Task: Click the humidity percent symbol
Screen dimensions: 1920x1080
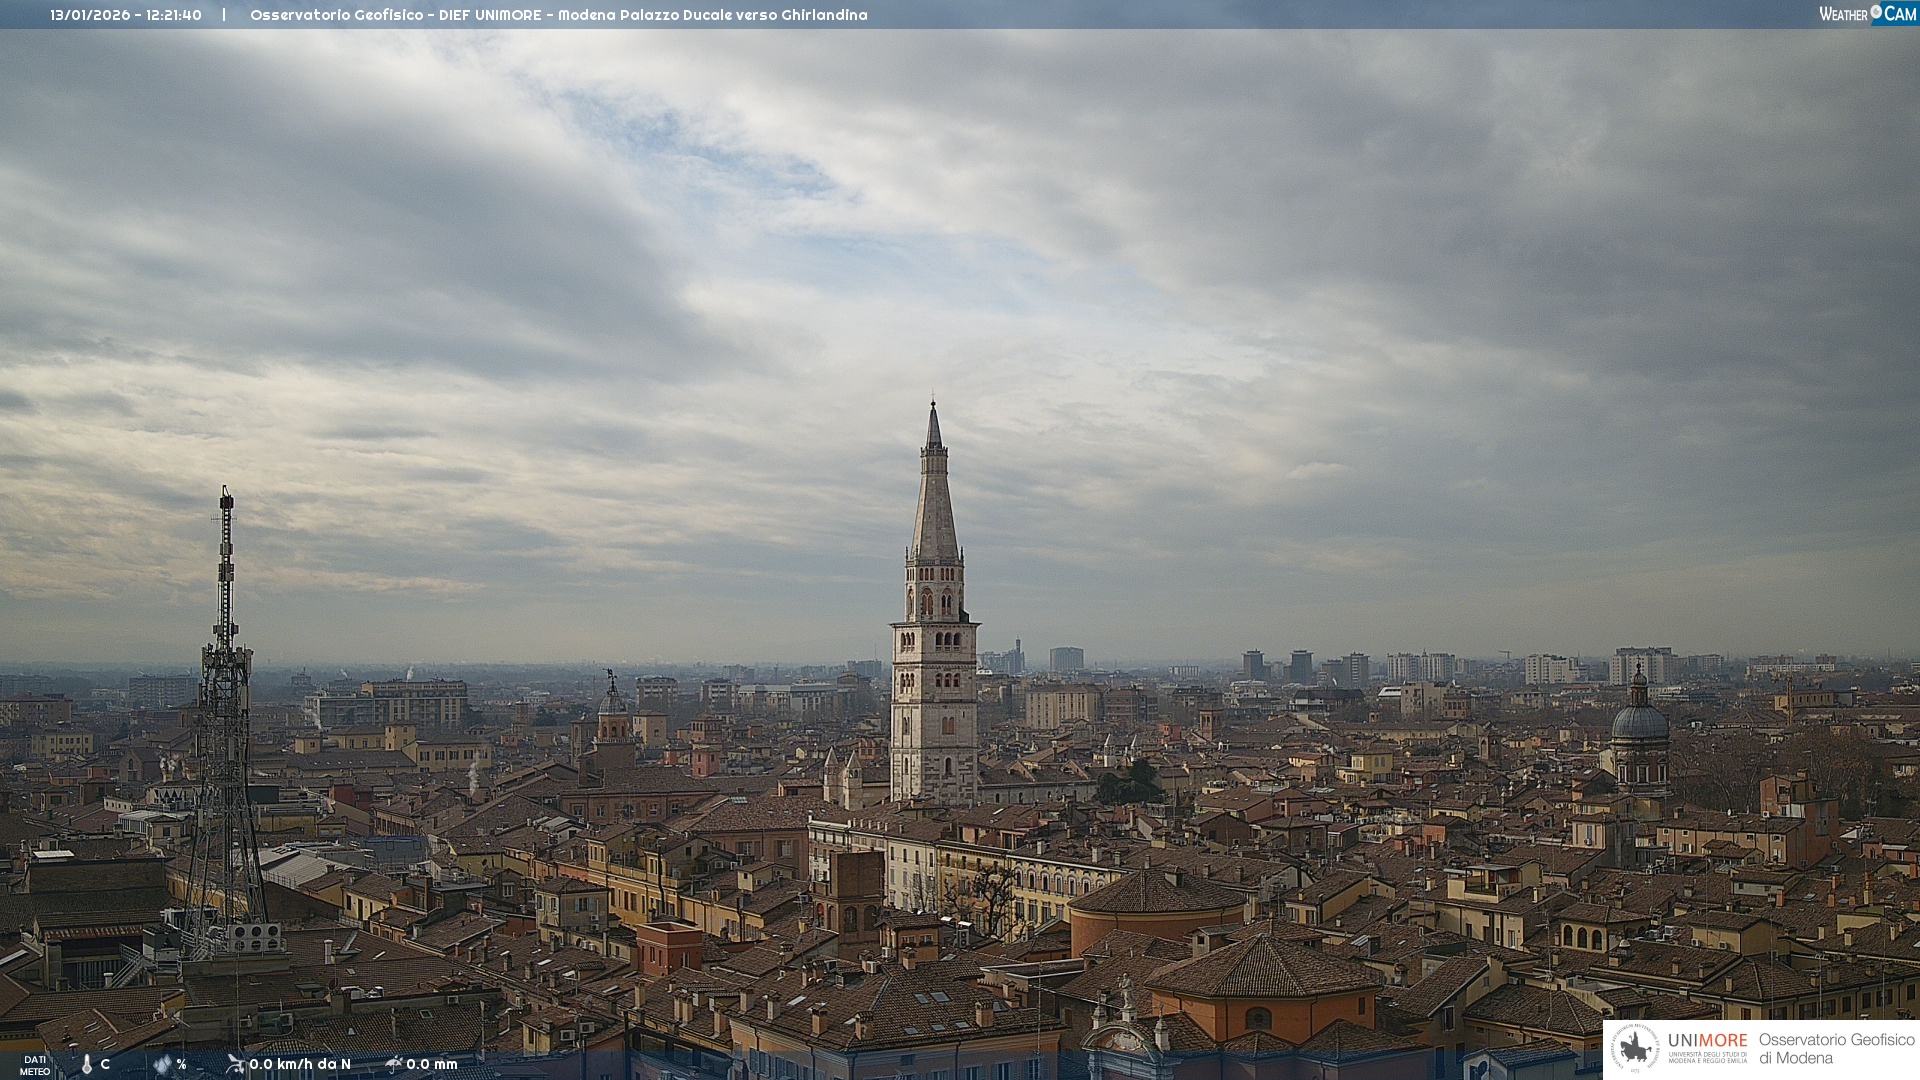Action: [181, 1064]
